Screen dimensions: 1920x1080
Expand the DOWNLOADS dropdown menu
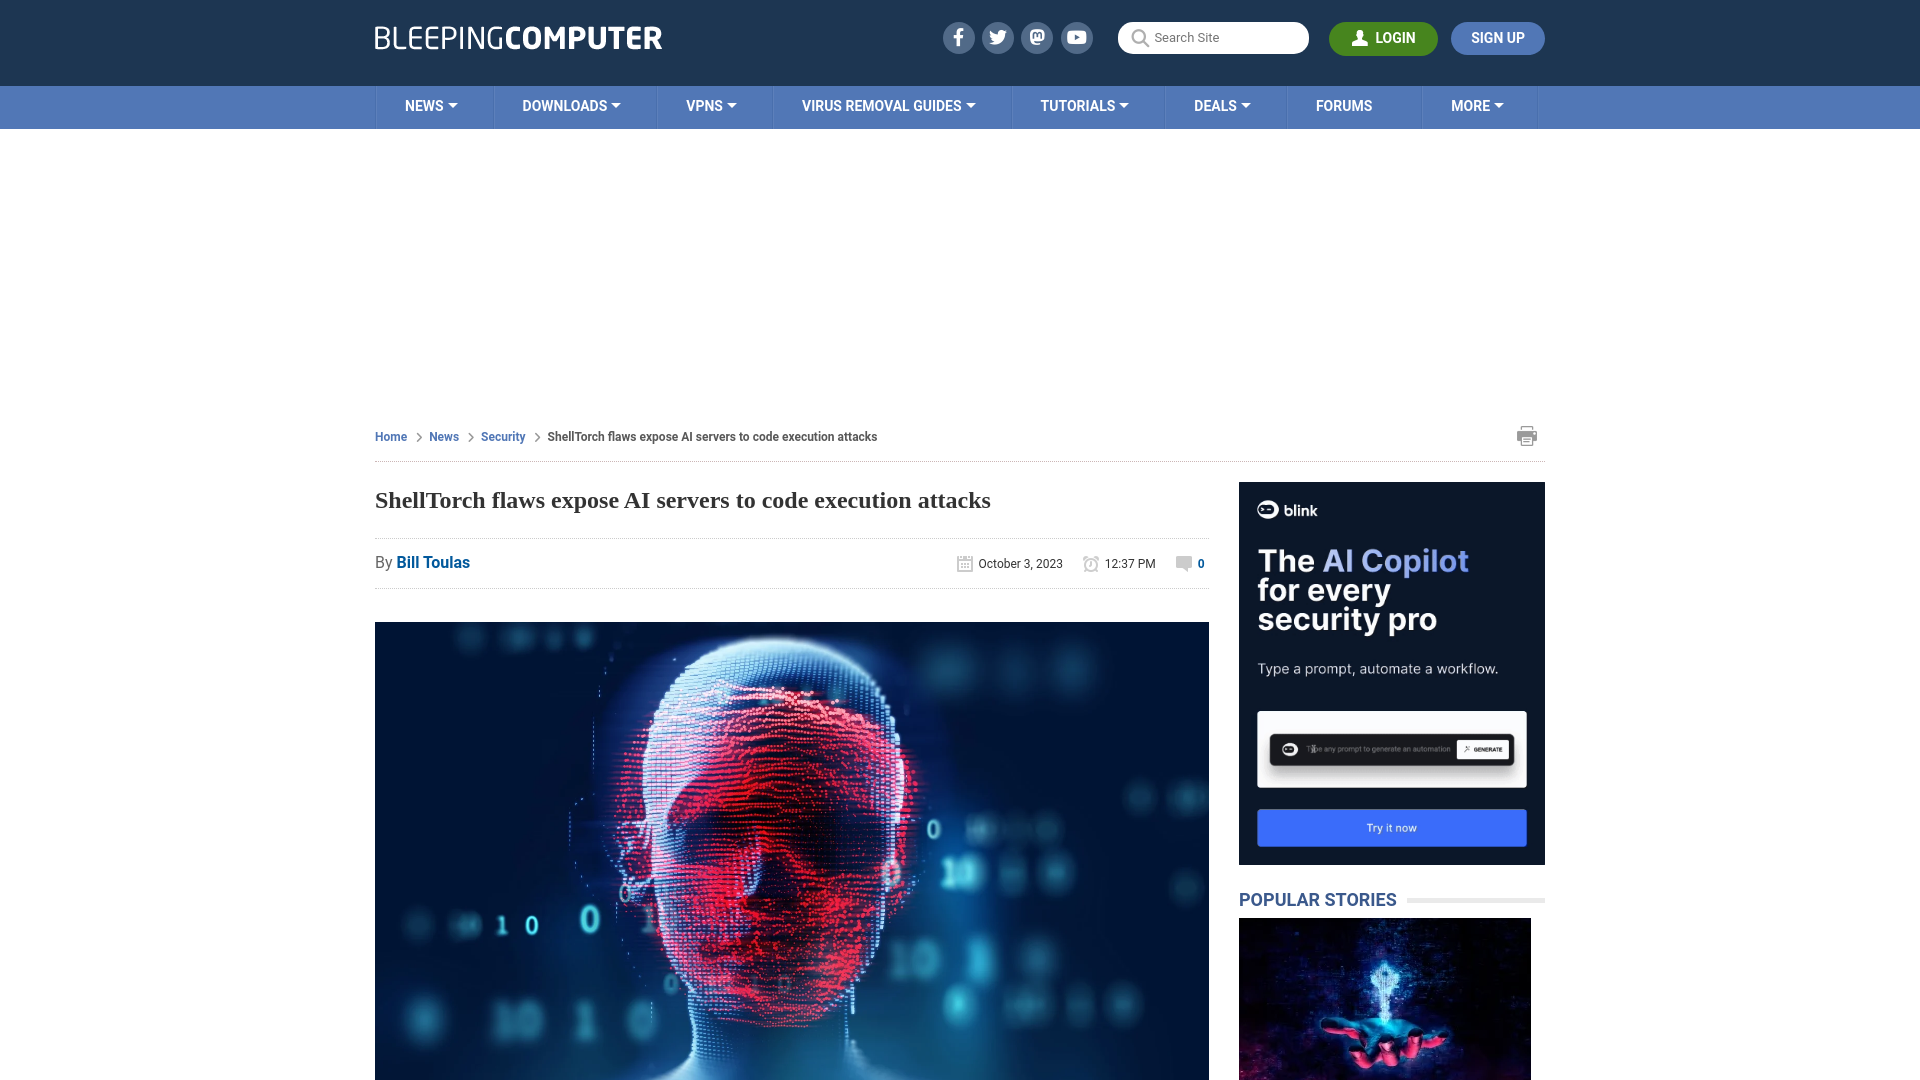(571, 107)
